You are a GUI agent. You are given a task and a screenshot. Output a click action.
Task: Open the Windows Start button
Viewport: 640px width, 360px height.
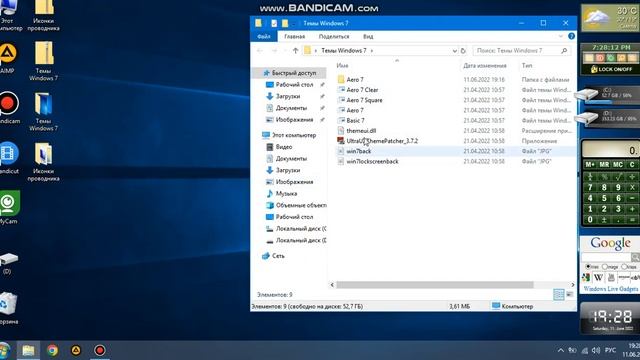[4, 350]
